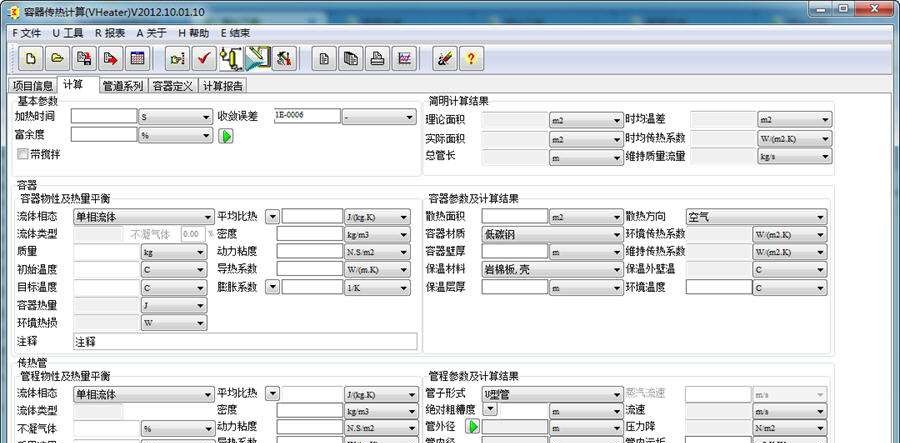The width and height of the screenshot is (900, 443).
Task: Expand the 容器材质 低碳钢 dropdown
Action: click(553, 234)
